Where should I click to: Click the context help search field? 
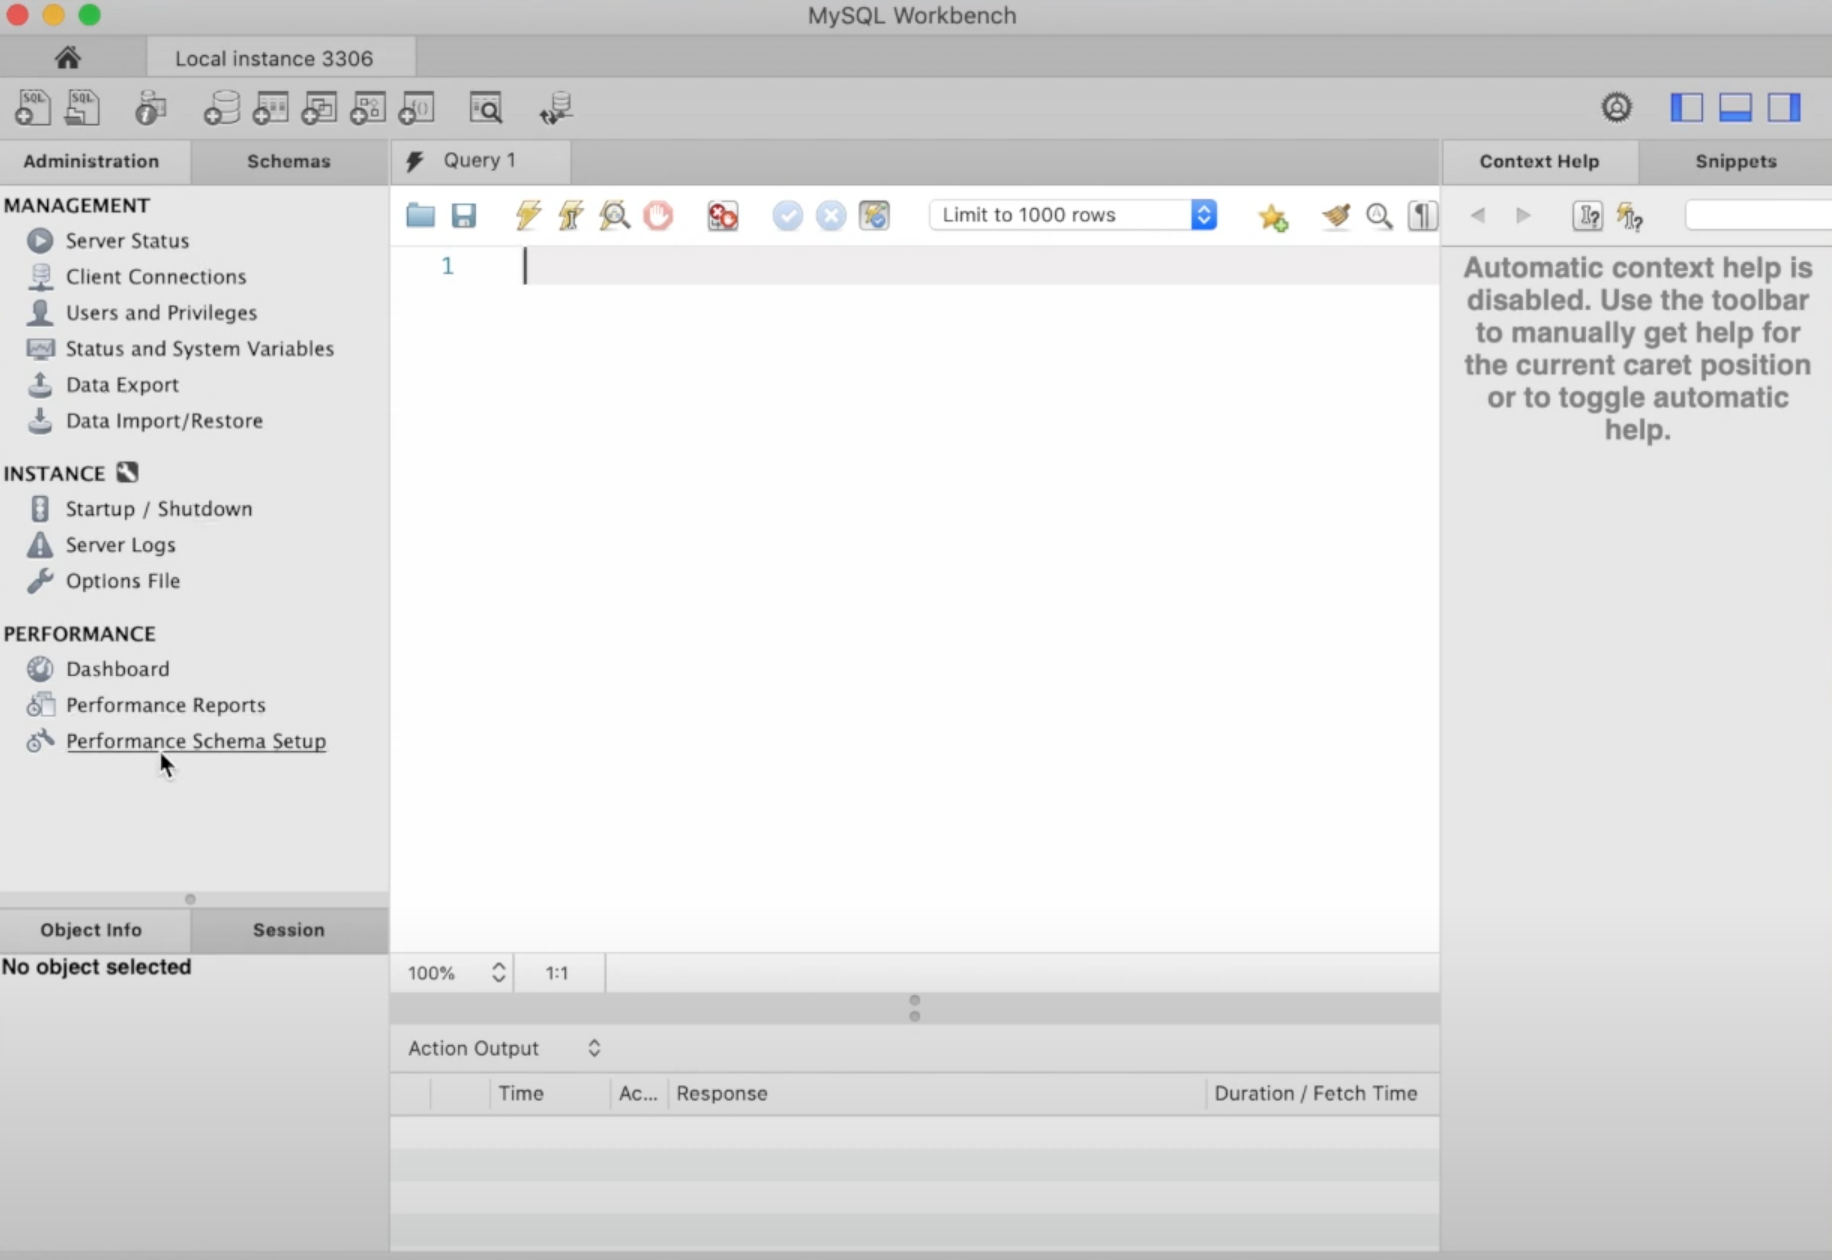(1758, 215)
